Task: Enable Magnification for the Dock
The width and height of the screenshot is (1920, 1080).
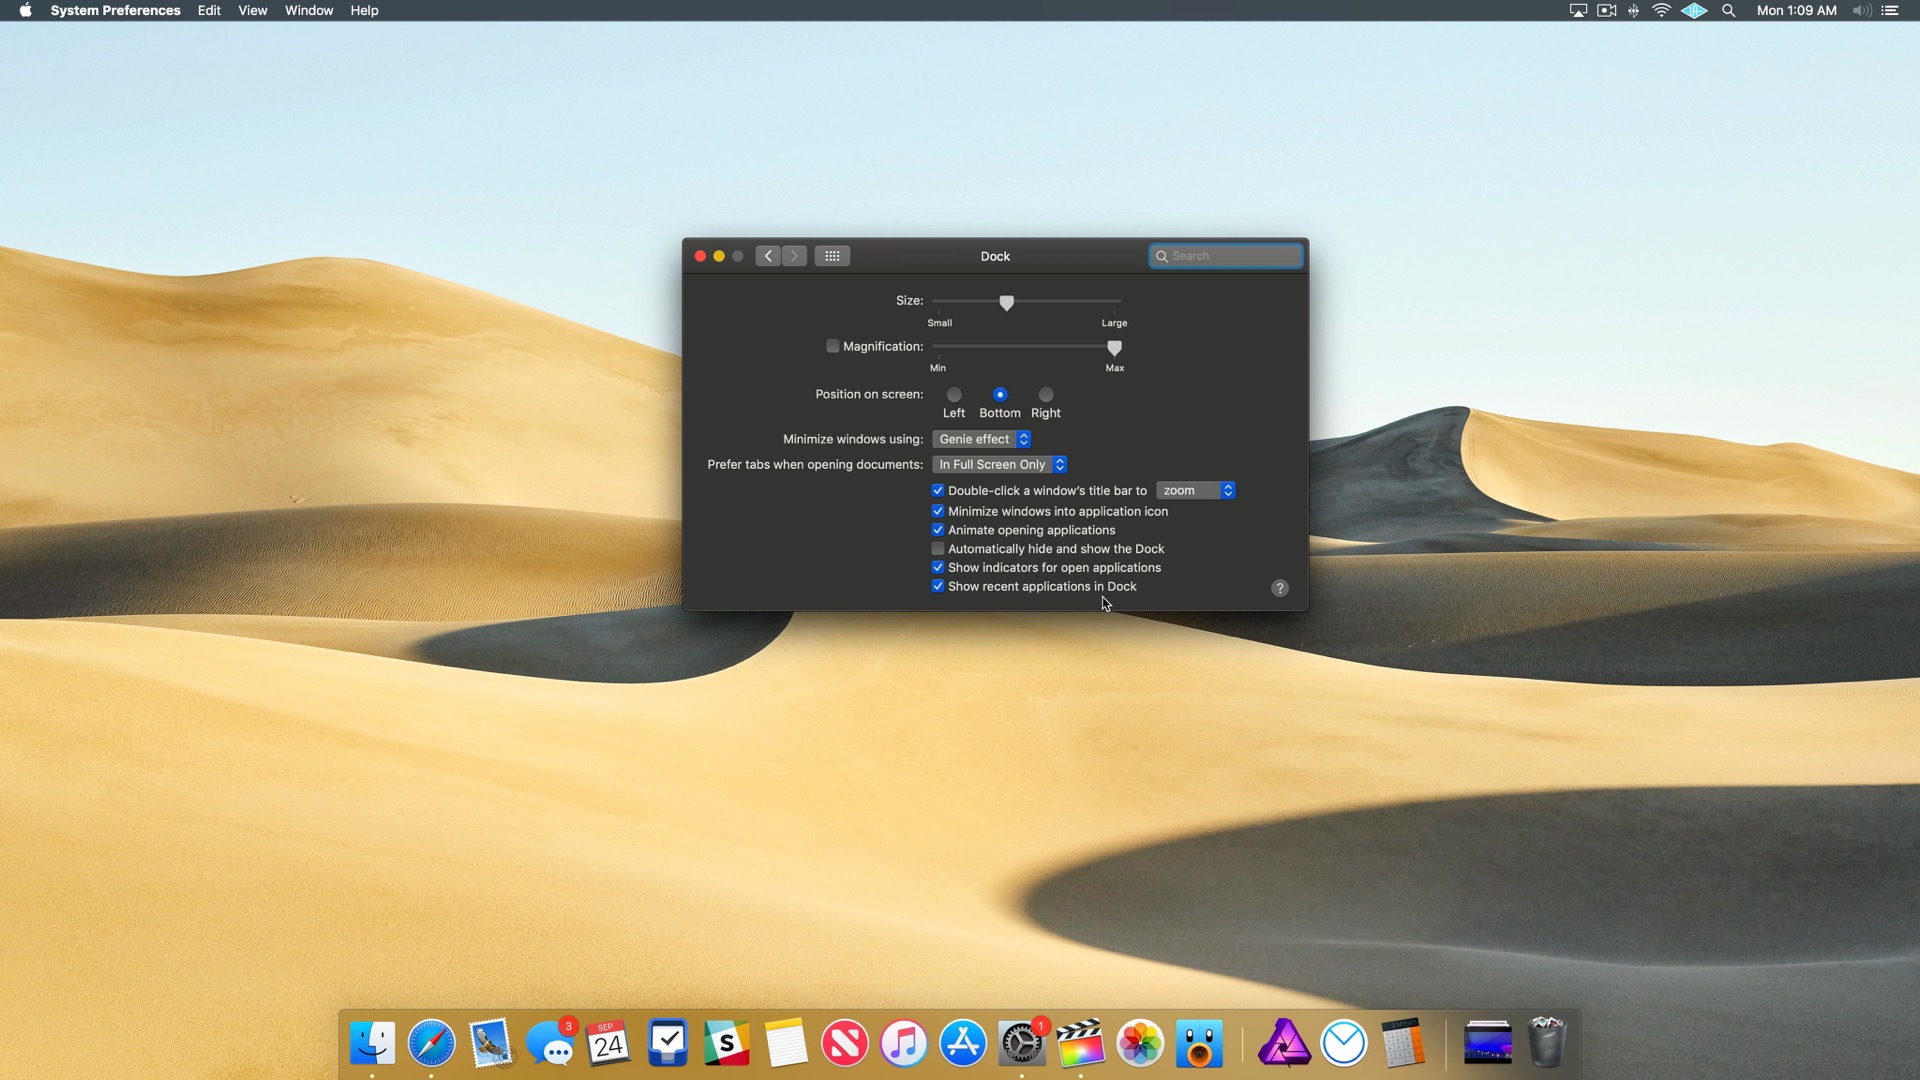Action: pos(832,345)
